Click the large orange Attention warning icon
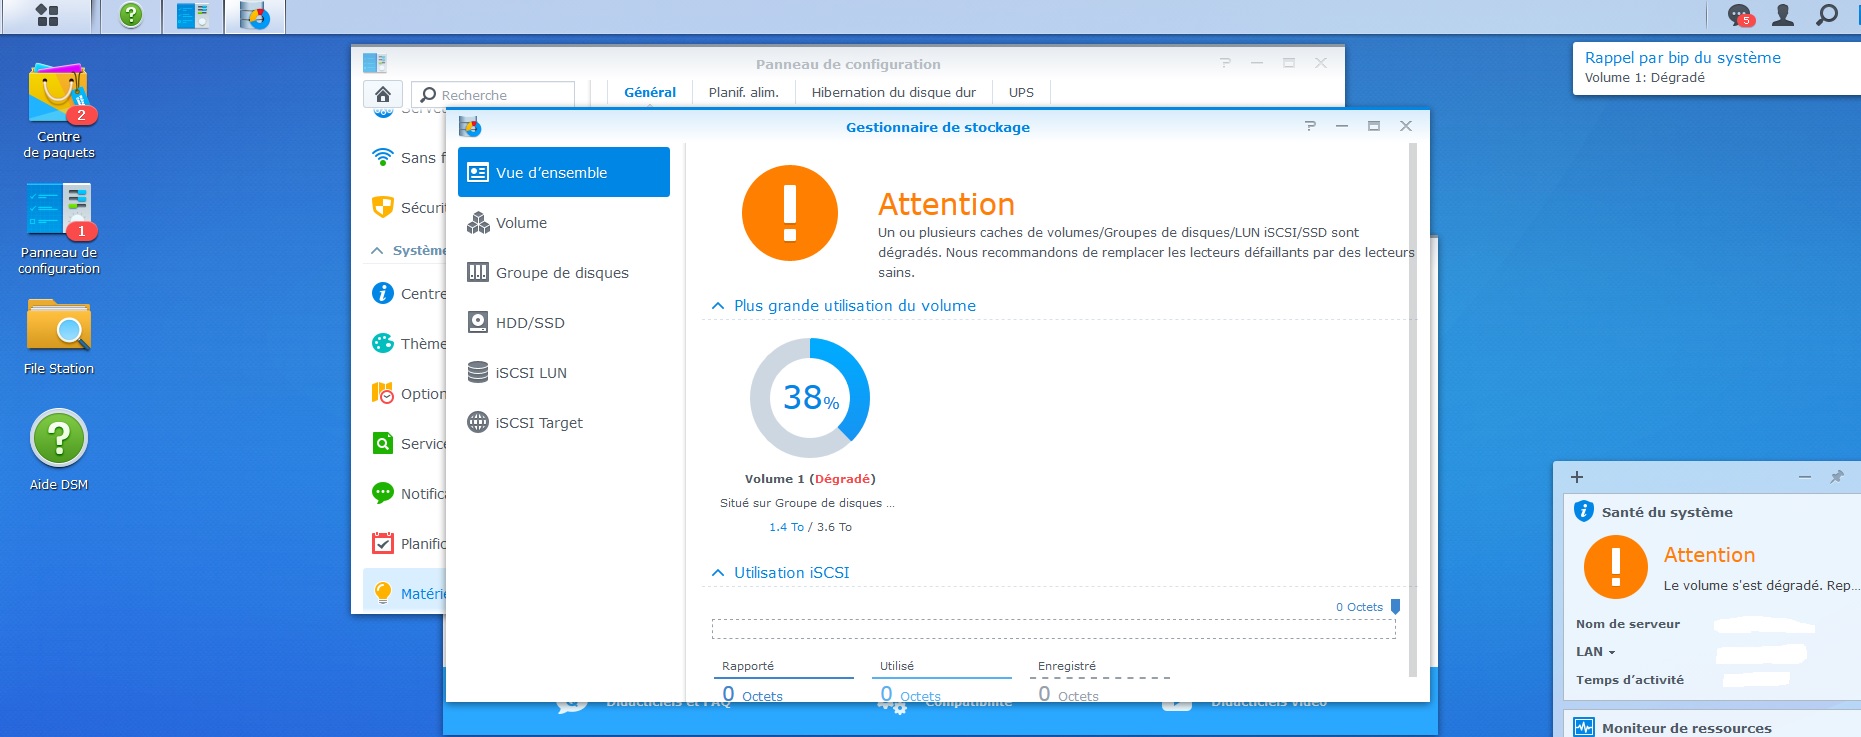 pos(790,213)
